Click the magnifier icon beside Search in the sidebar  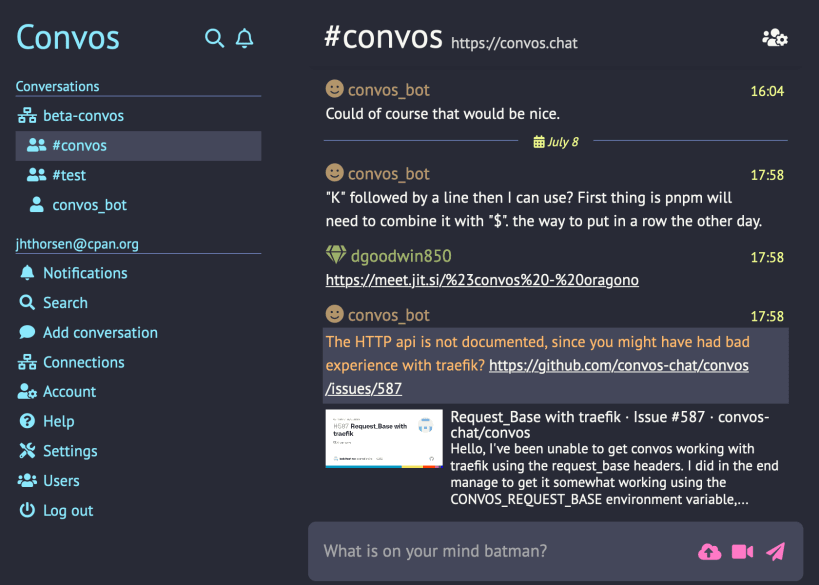27,302
